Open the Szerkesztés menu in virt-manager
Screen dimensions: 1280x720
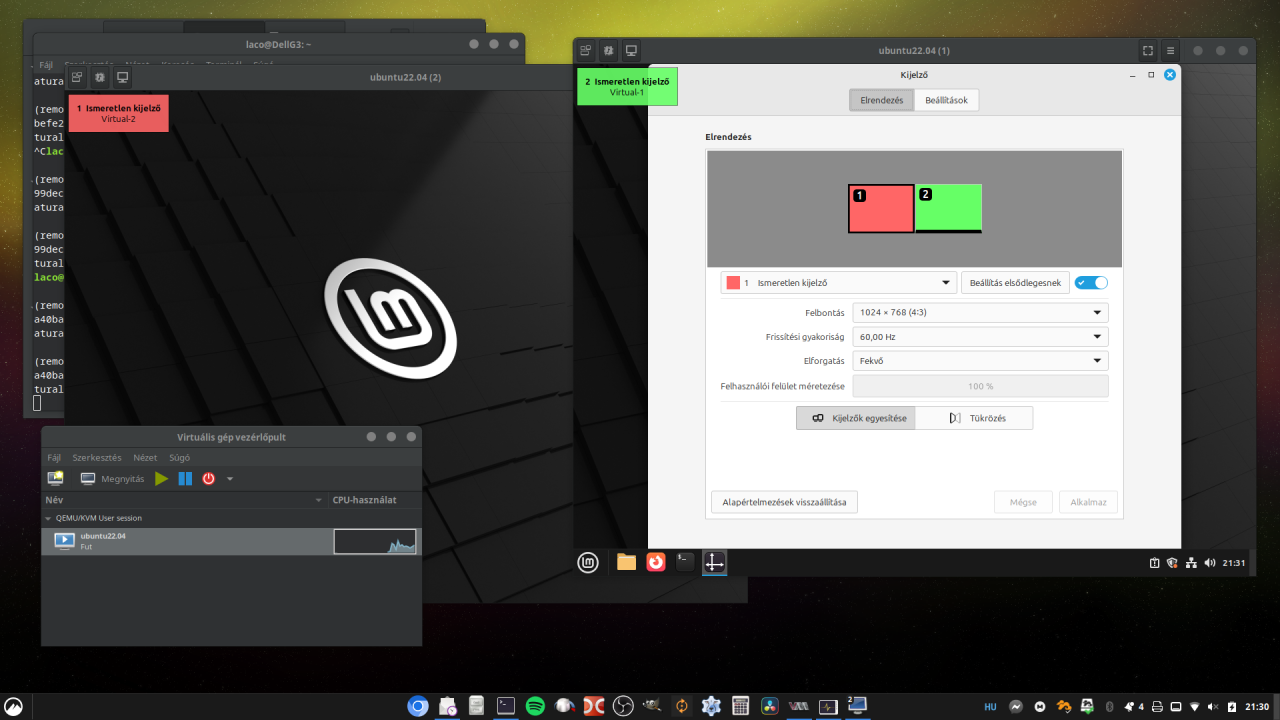tap(97, 457)
